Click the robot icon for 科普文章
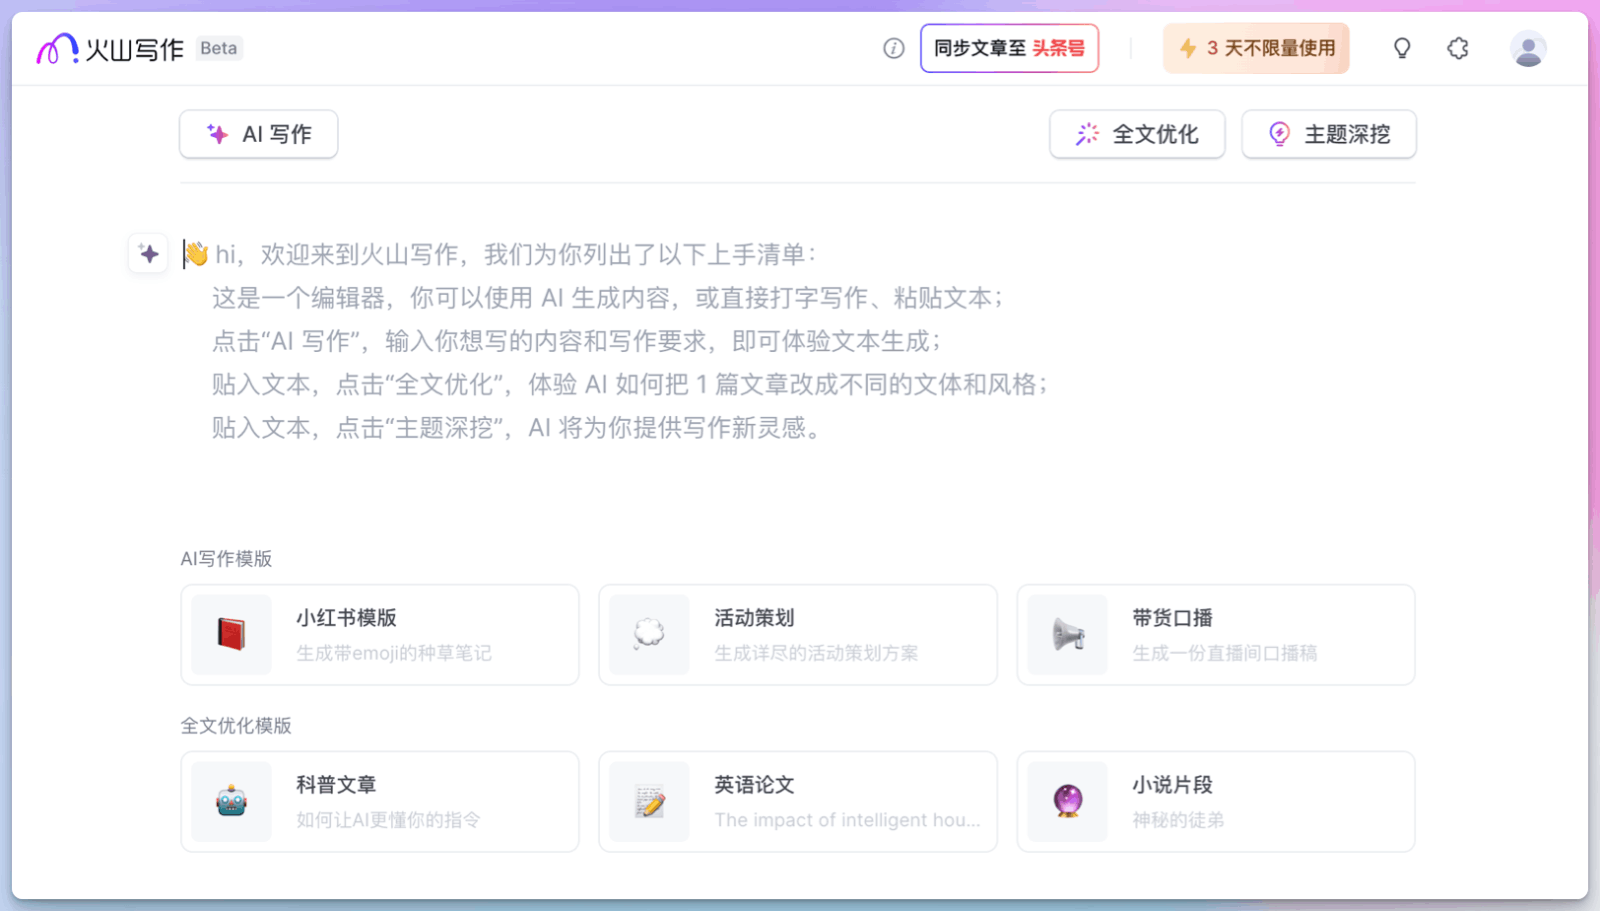 (x=231, y=801)
